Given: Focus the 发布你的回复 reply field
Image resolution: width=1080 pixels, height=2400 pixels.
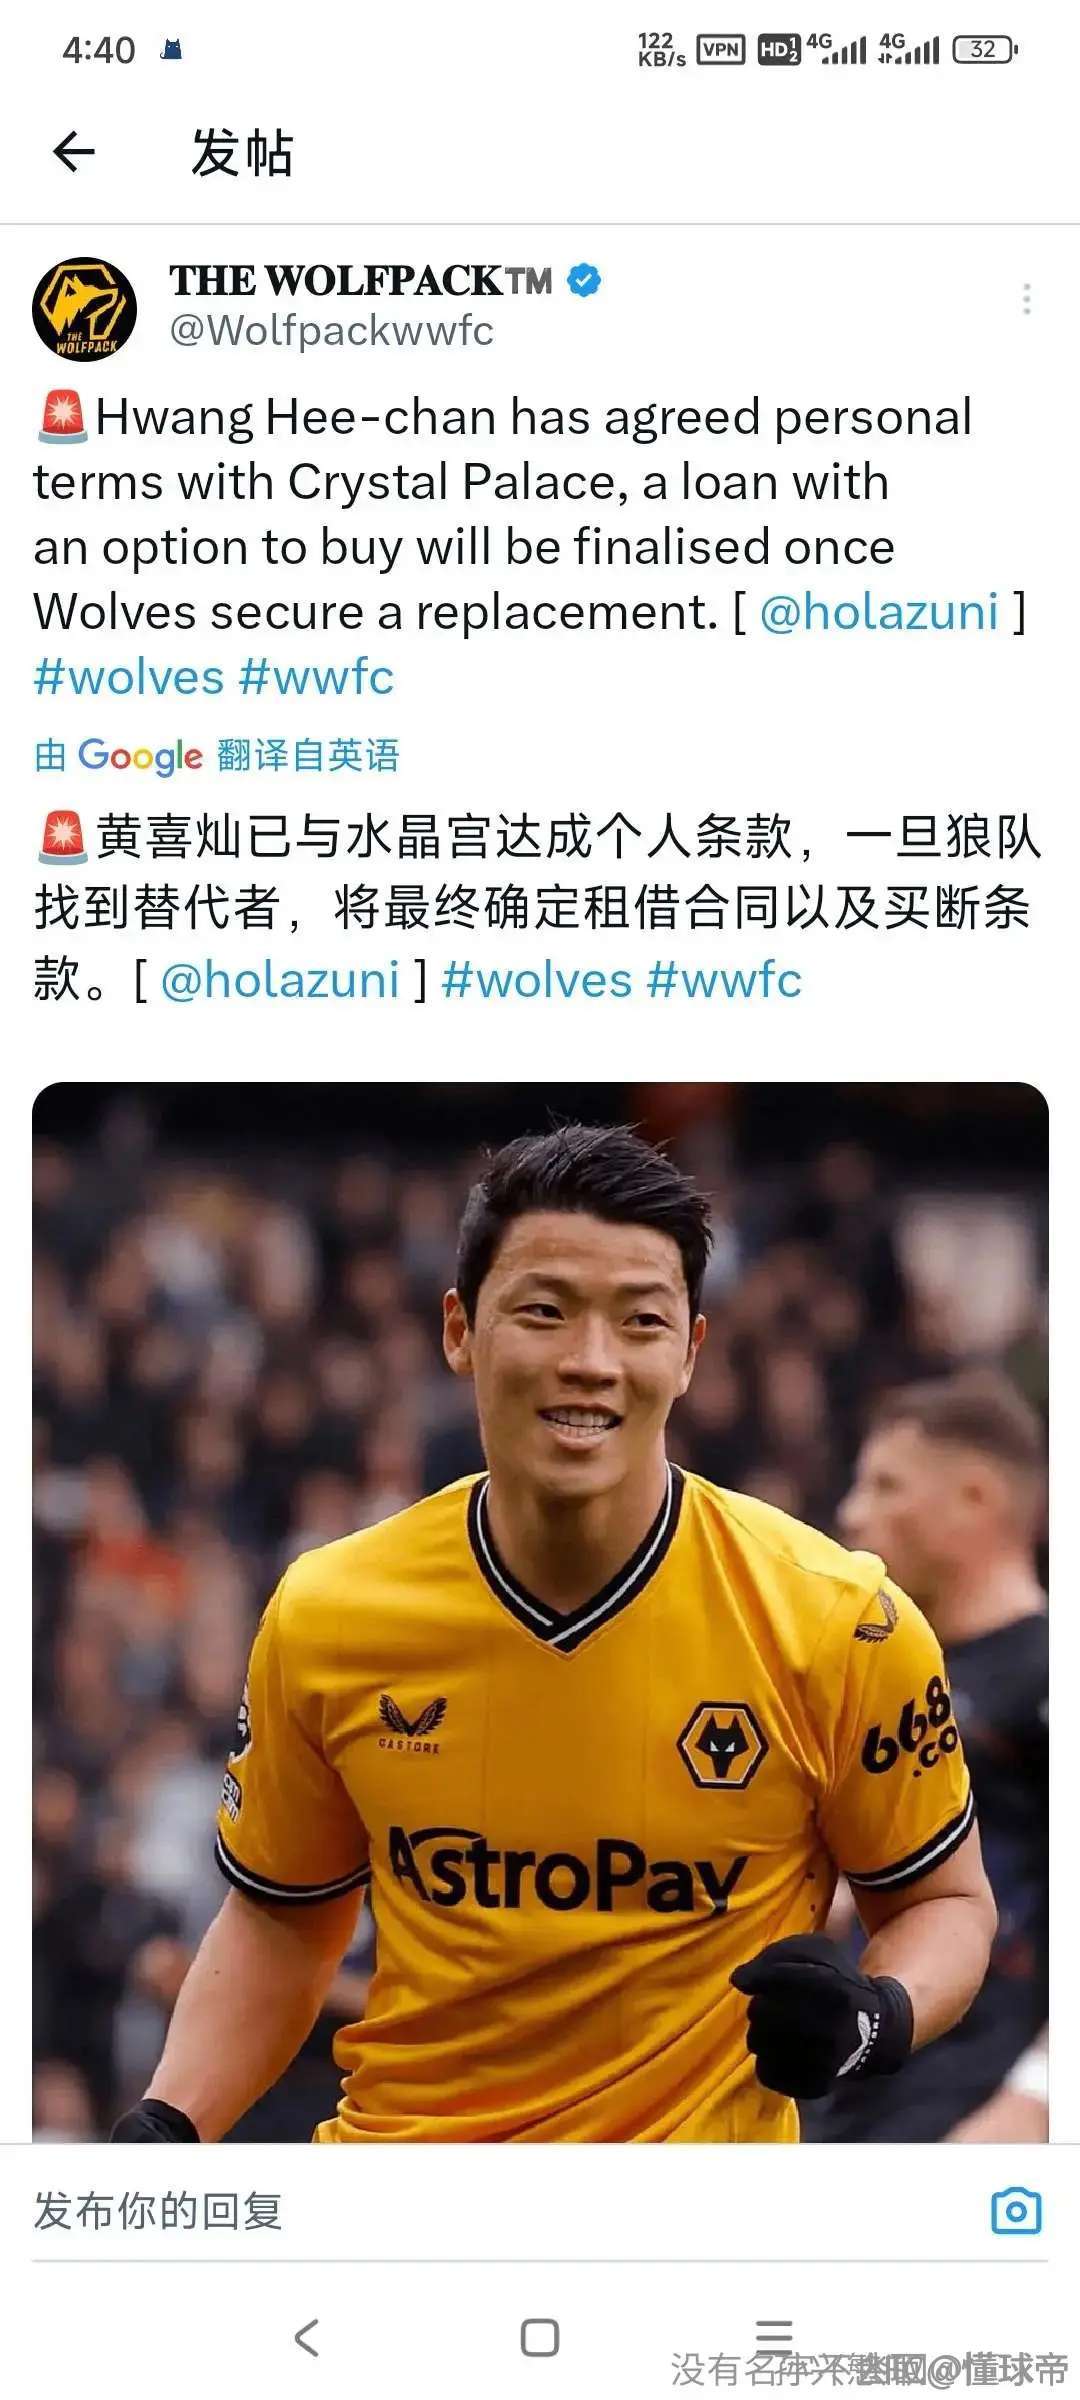Looking at the screenshot, I should [x=500, y=2210].
